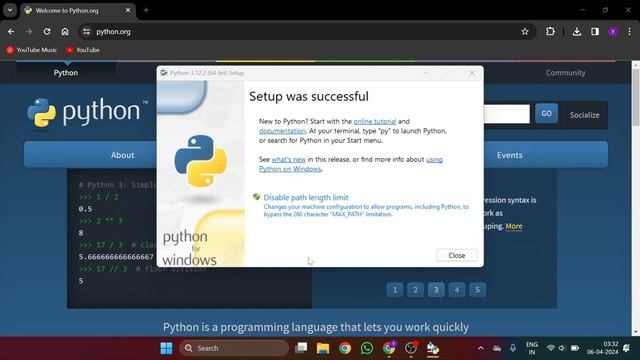Open File Explorer from the taskbar
The image size is (640, 360).
[323, 348]
